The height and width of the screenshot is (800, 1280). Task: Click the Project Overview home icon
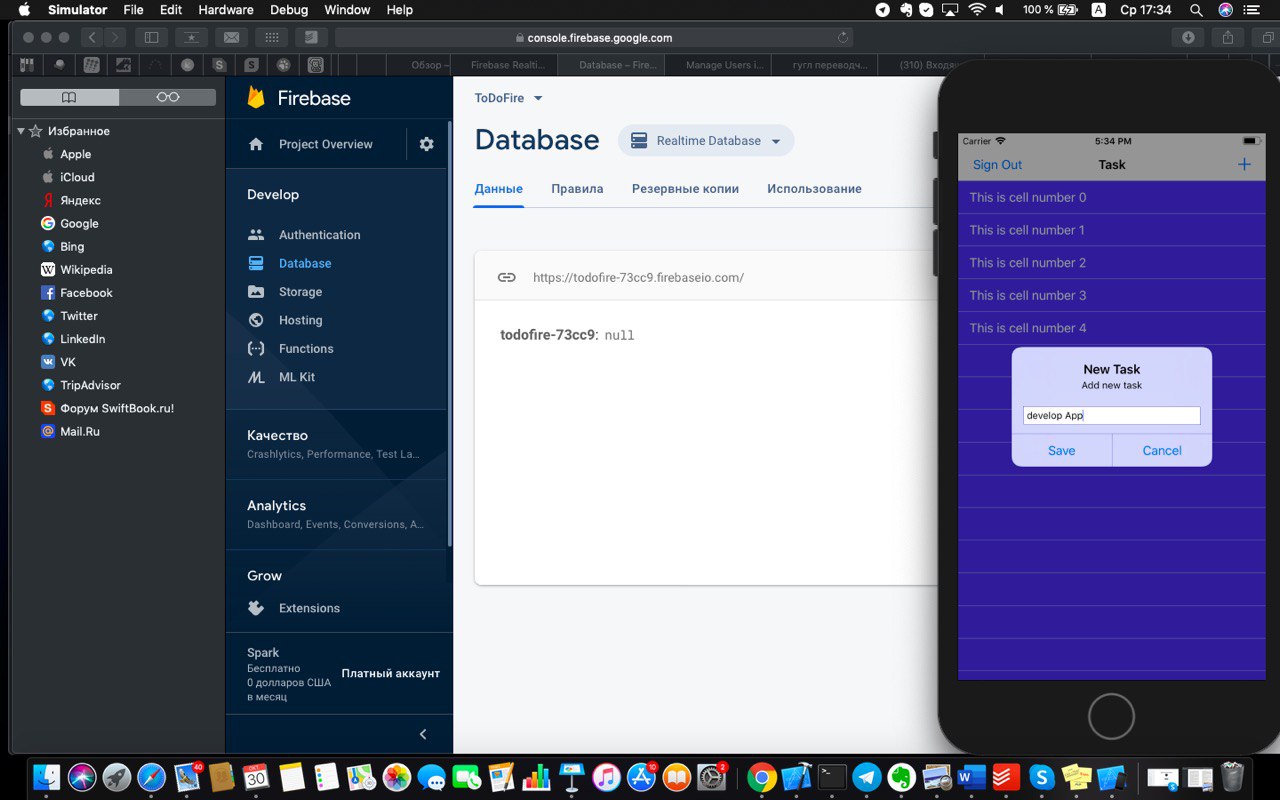coord(256,144)
